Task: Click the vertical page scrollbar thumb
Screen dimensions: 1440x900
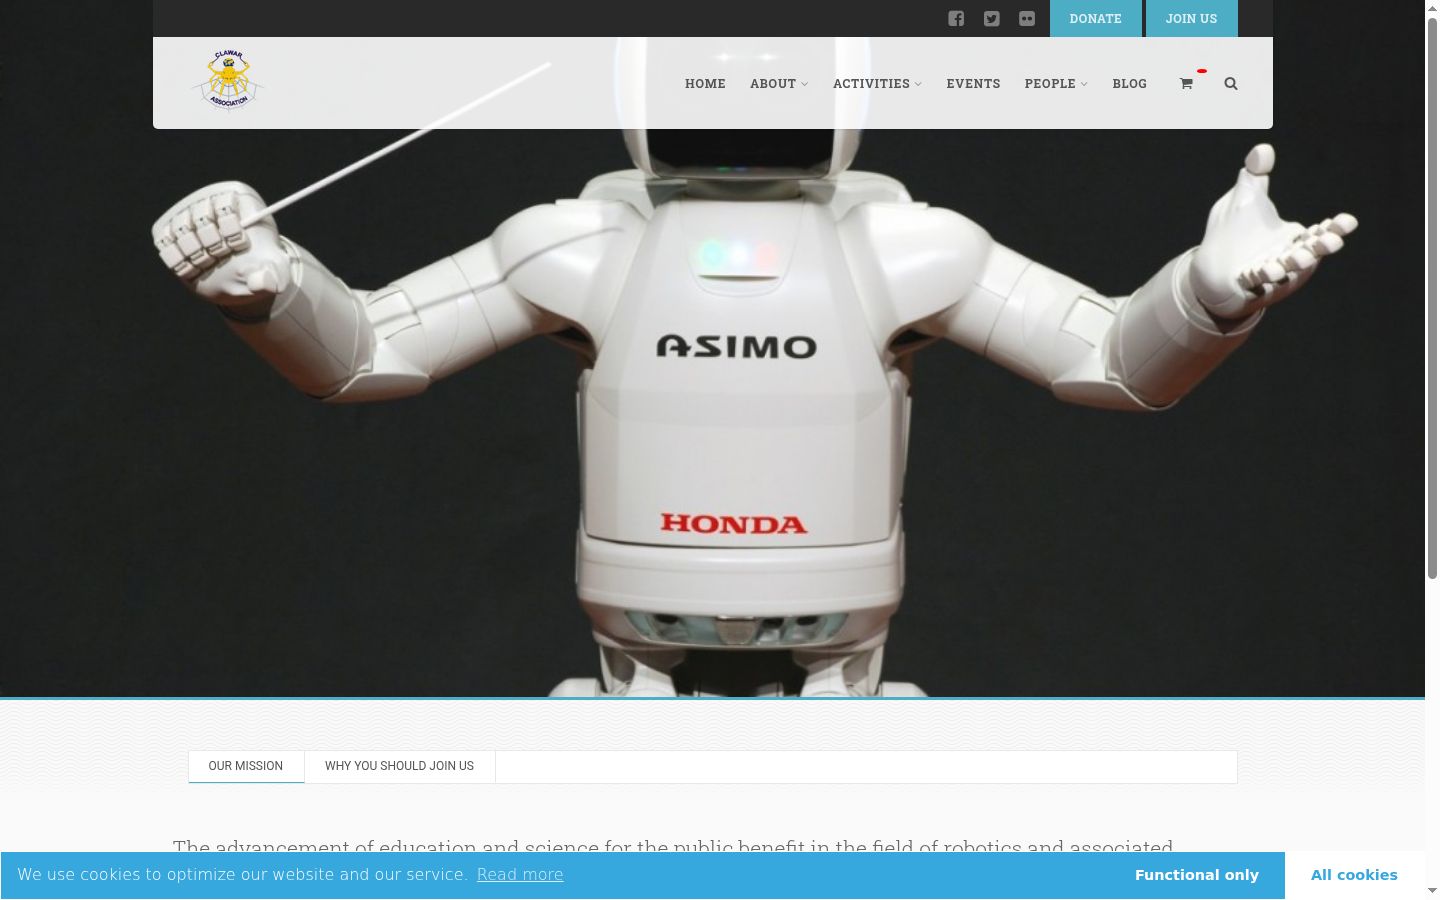Action: pyautogui.click(x=1432, y=298)
